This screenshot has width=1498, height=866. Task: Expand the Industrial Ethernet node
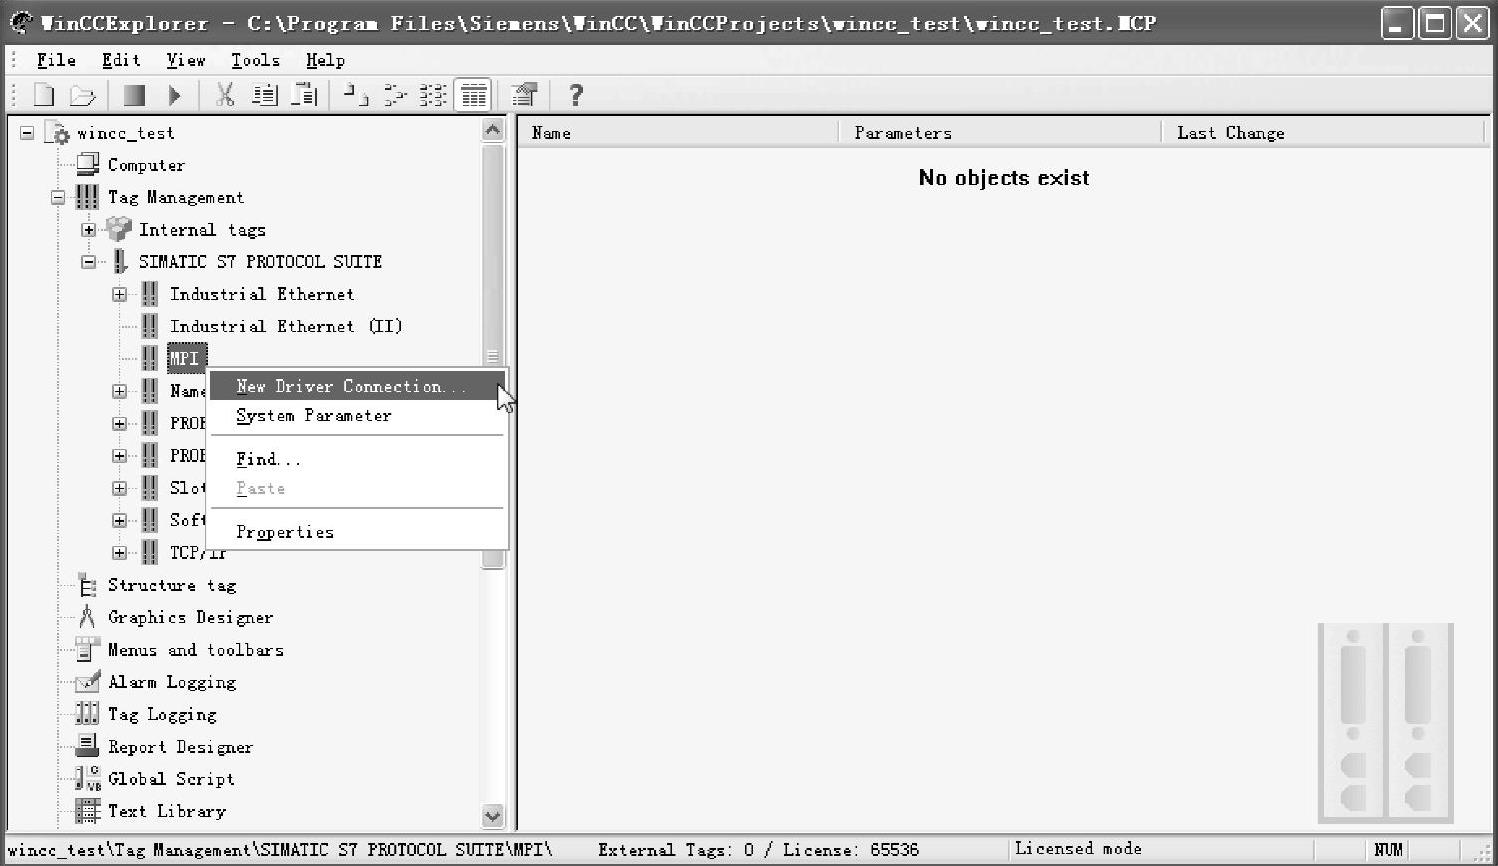[120, 294]
